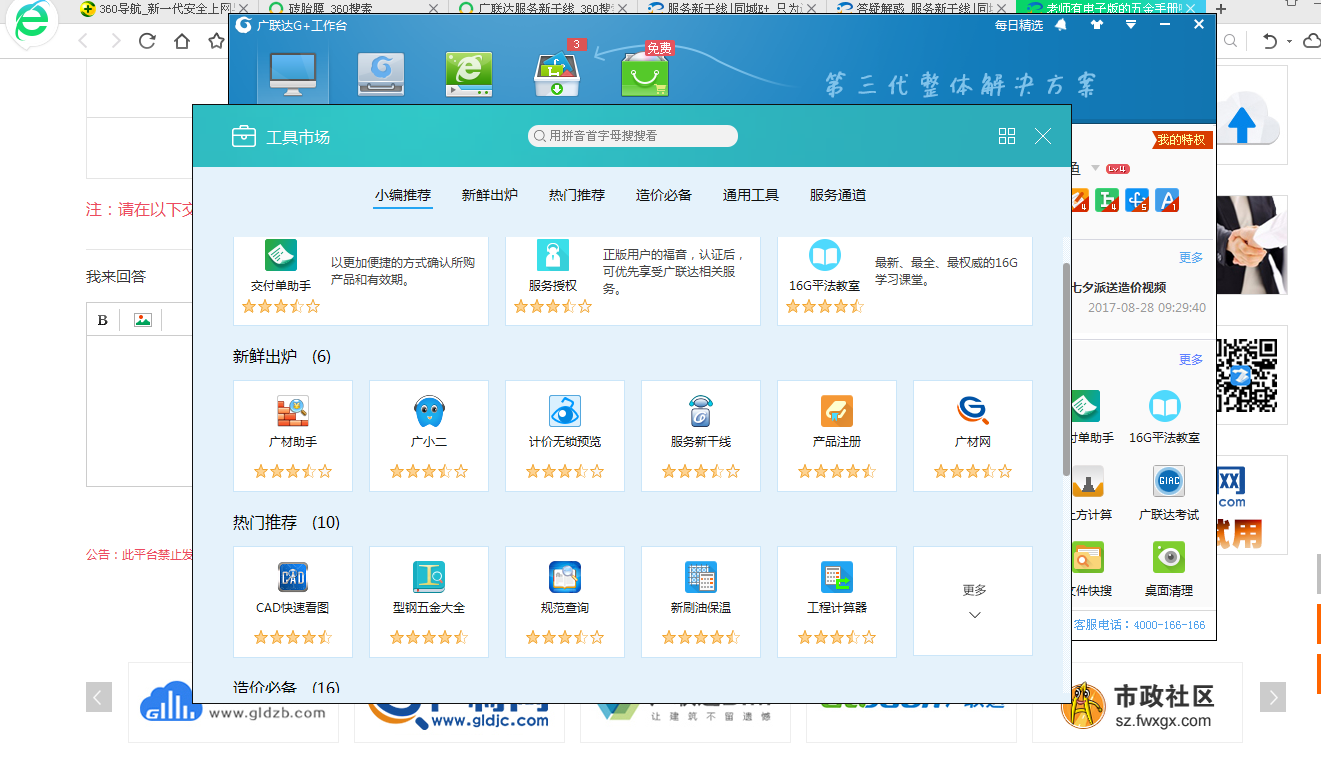Switch tool market to grid view

(1007, 136)
